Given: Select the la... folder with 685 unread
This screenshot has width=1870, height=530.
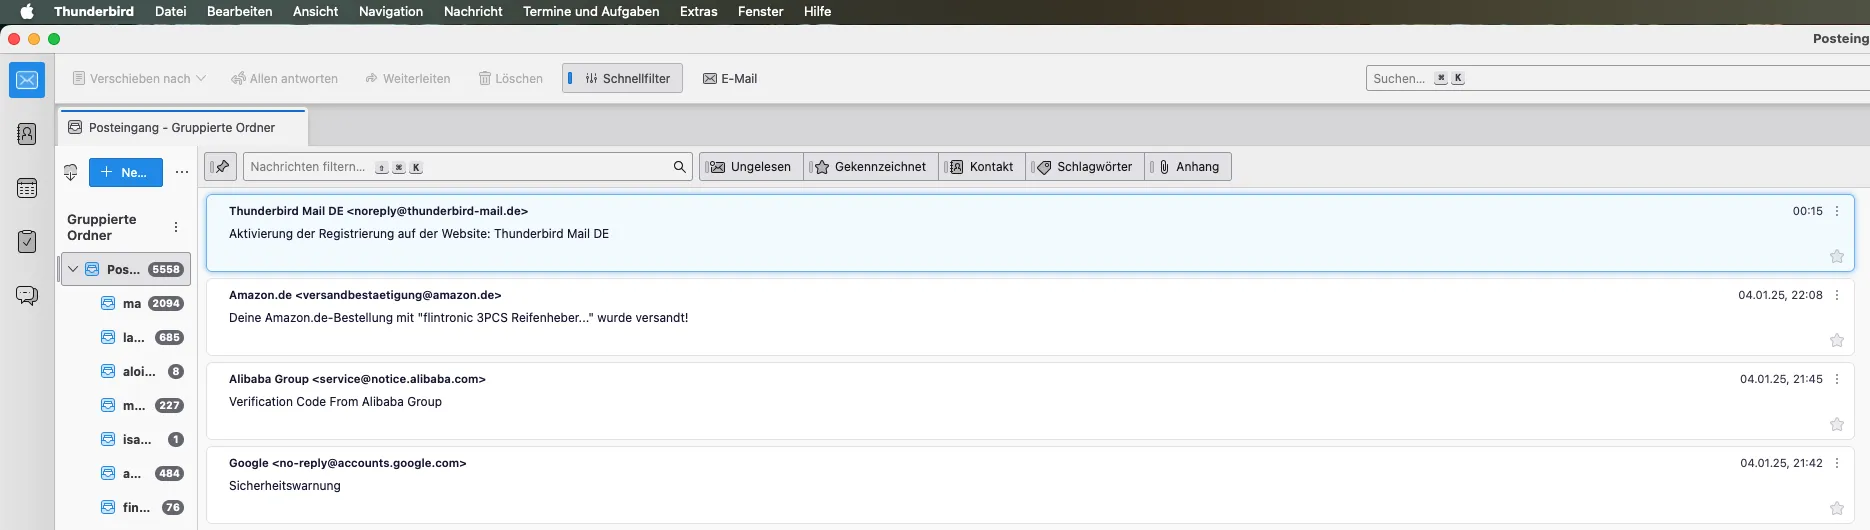Looking at the screenshot, I should click(126, 337).
